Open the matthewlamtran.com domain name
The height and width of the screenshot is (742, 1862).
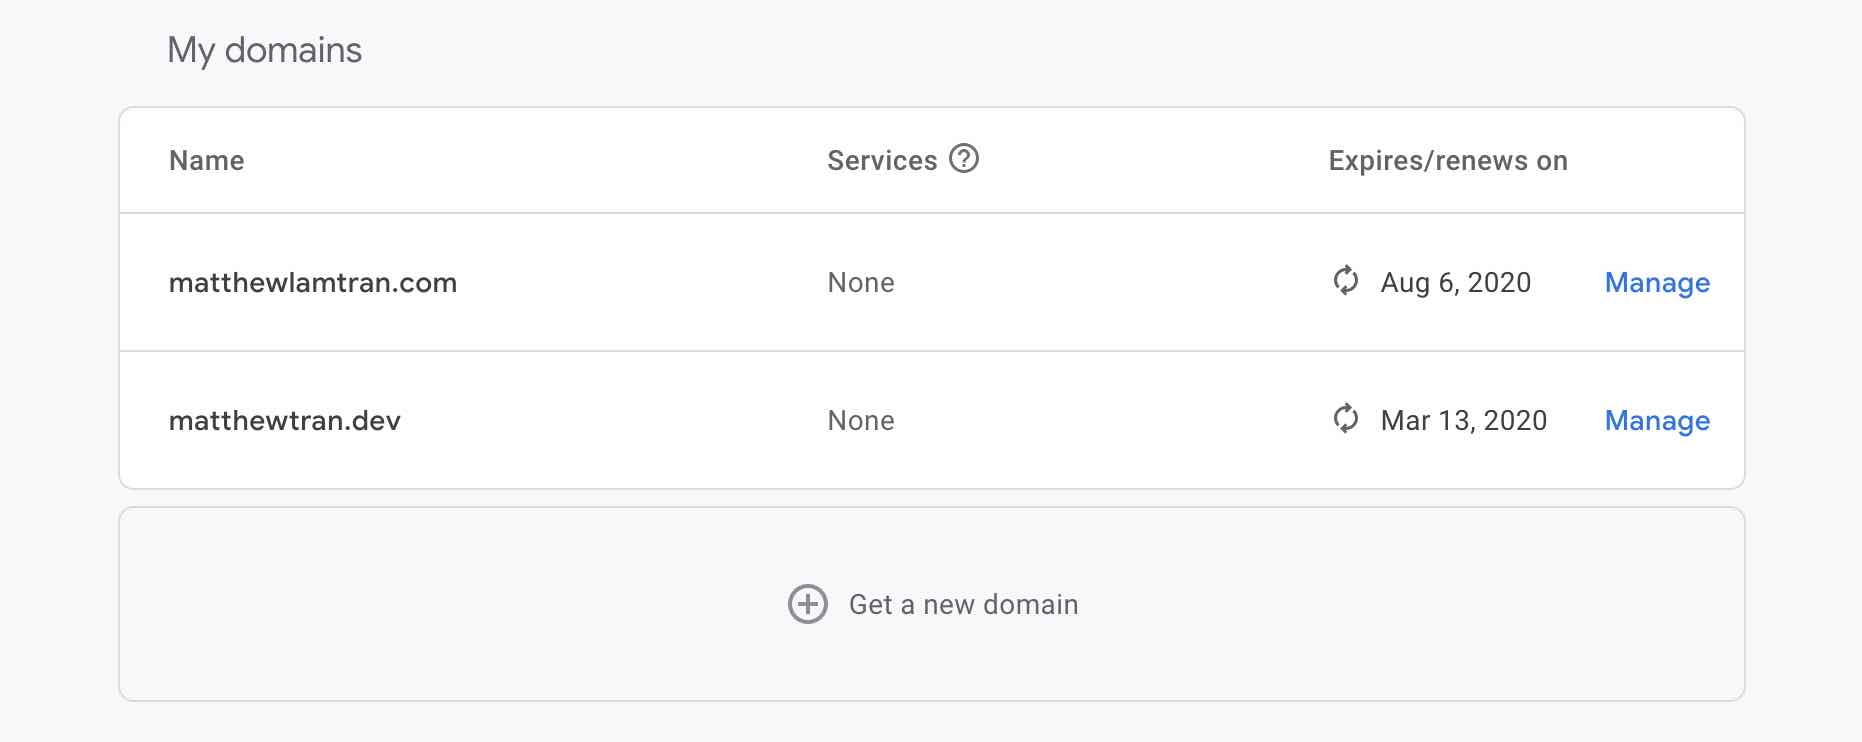(x=312, y=283)
